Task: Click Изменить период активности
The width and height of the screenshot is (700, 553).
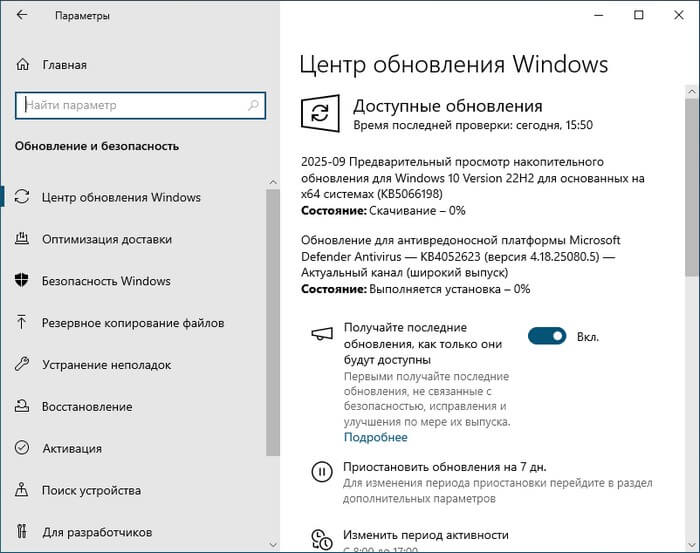Action: [426, 535]
